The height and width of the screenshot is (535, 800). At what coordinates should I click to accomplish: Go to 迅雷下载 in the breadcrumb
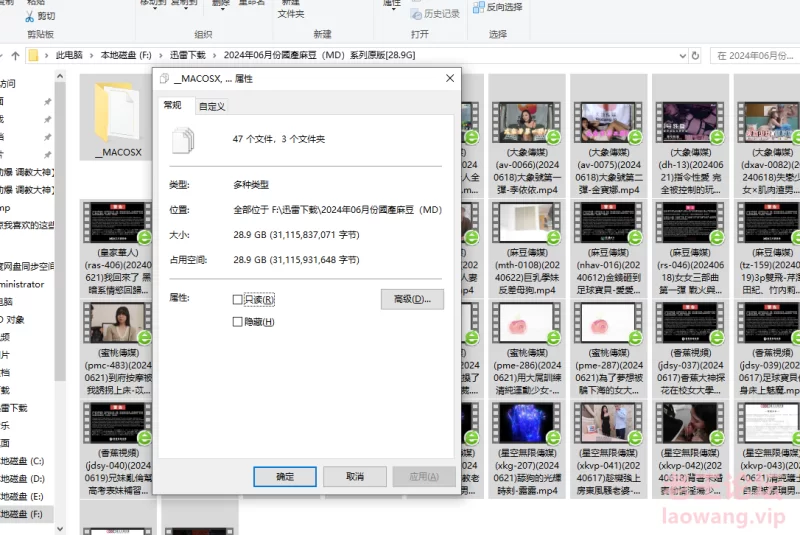pos(188,55)
